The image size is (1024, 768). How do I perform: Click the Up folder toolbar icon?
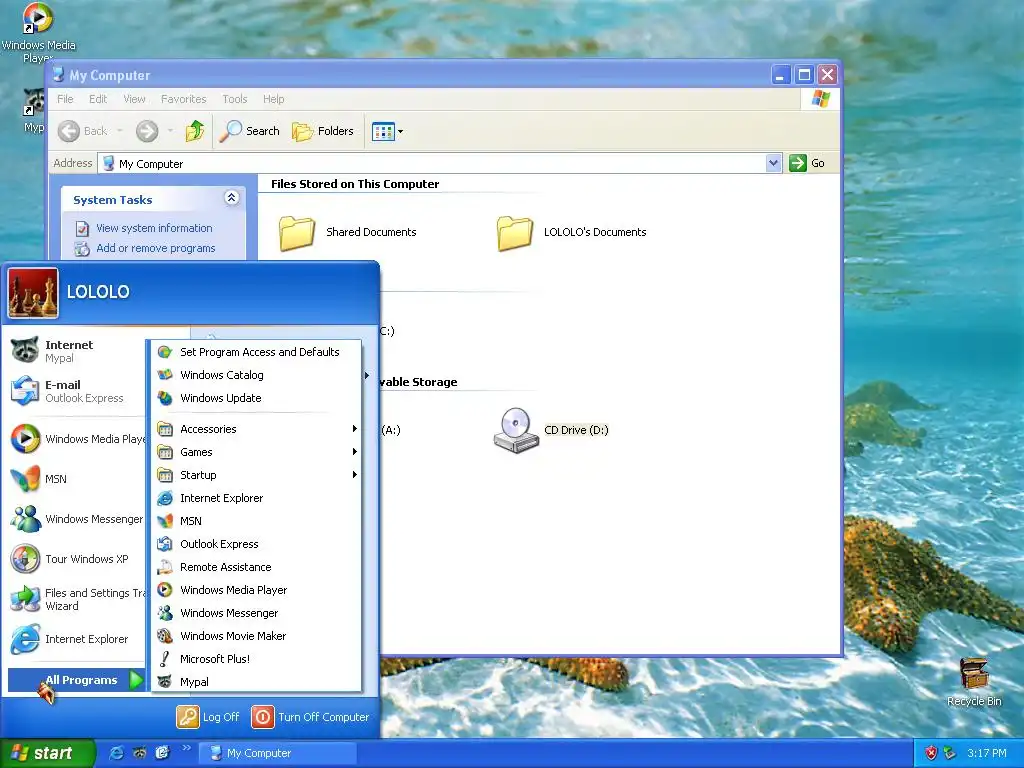[x=195, y=131]
